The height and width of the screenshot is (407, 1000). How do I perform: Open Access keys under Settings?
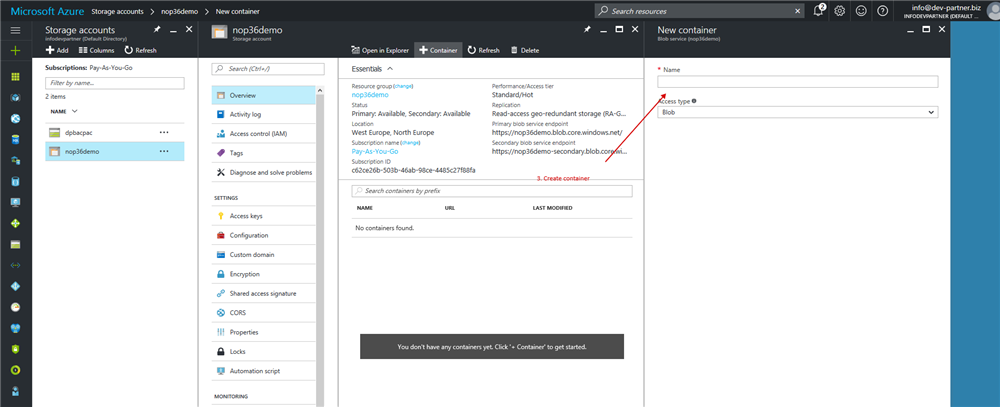[263, 216]
